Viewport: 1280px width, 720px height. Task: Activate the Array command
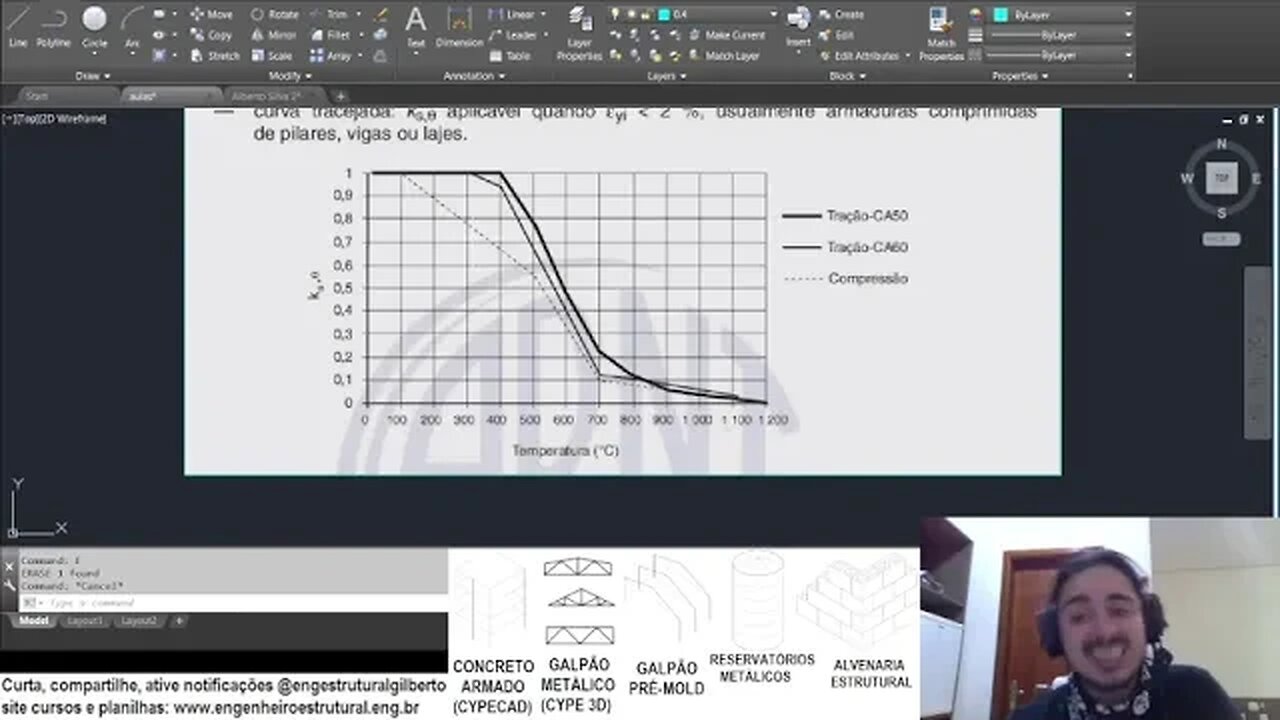pos(330,56)
